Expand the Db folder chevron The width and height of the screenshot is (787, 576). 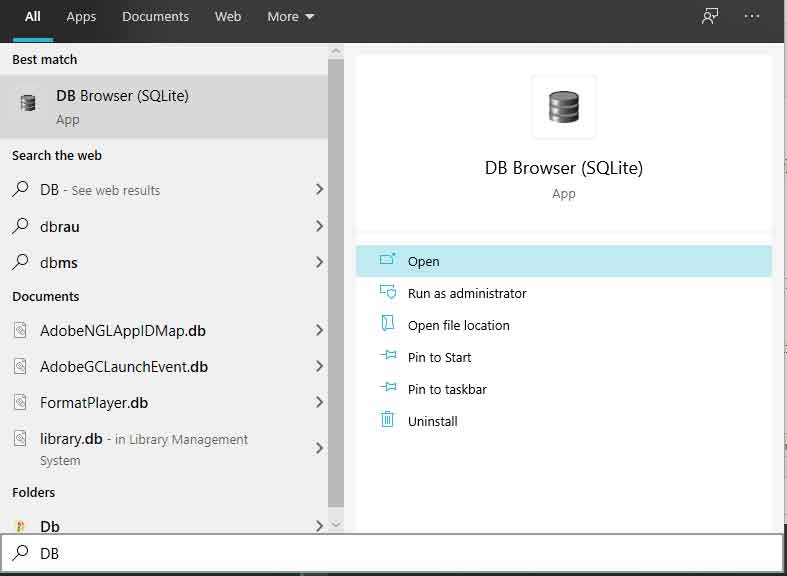[x=319, y=525]
